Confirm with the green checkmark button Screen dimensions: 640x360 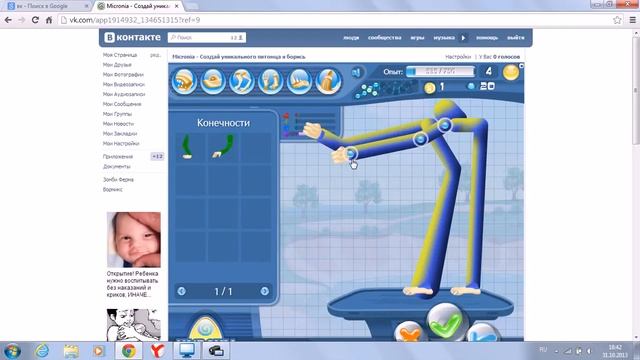445,322
